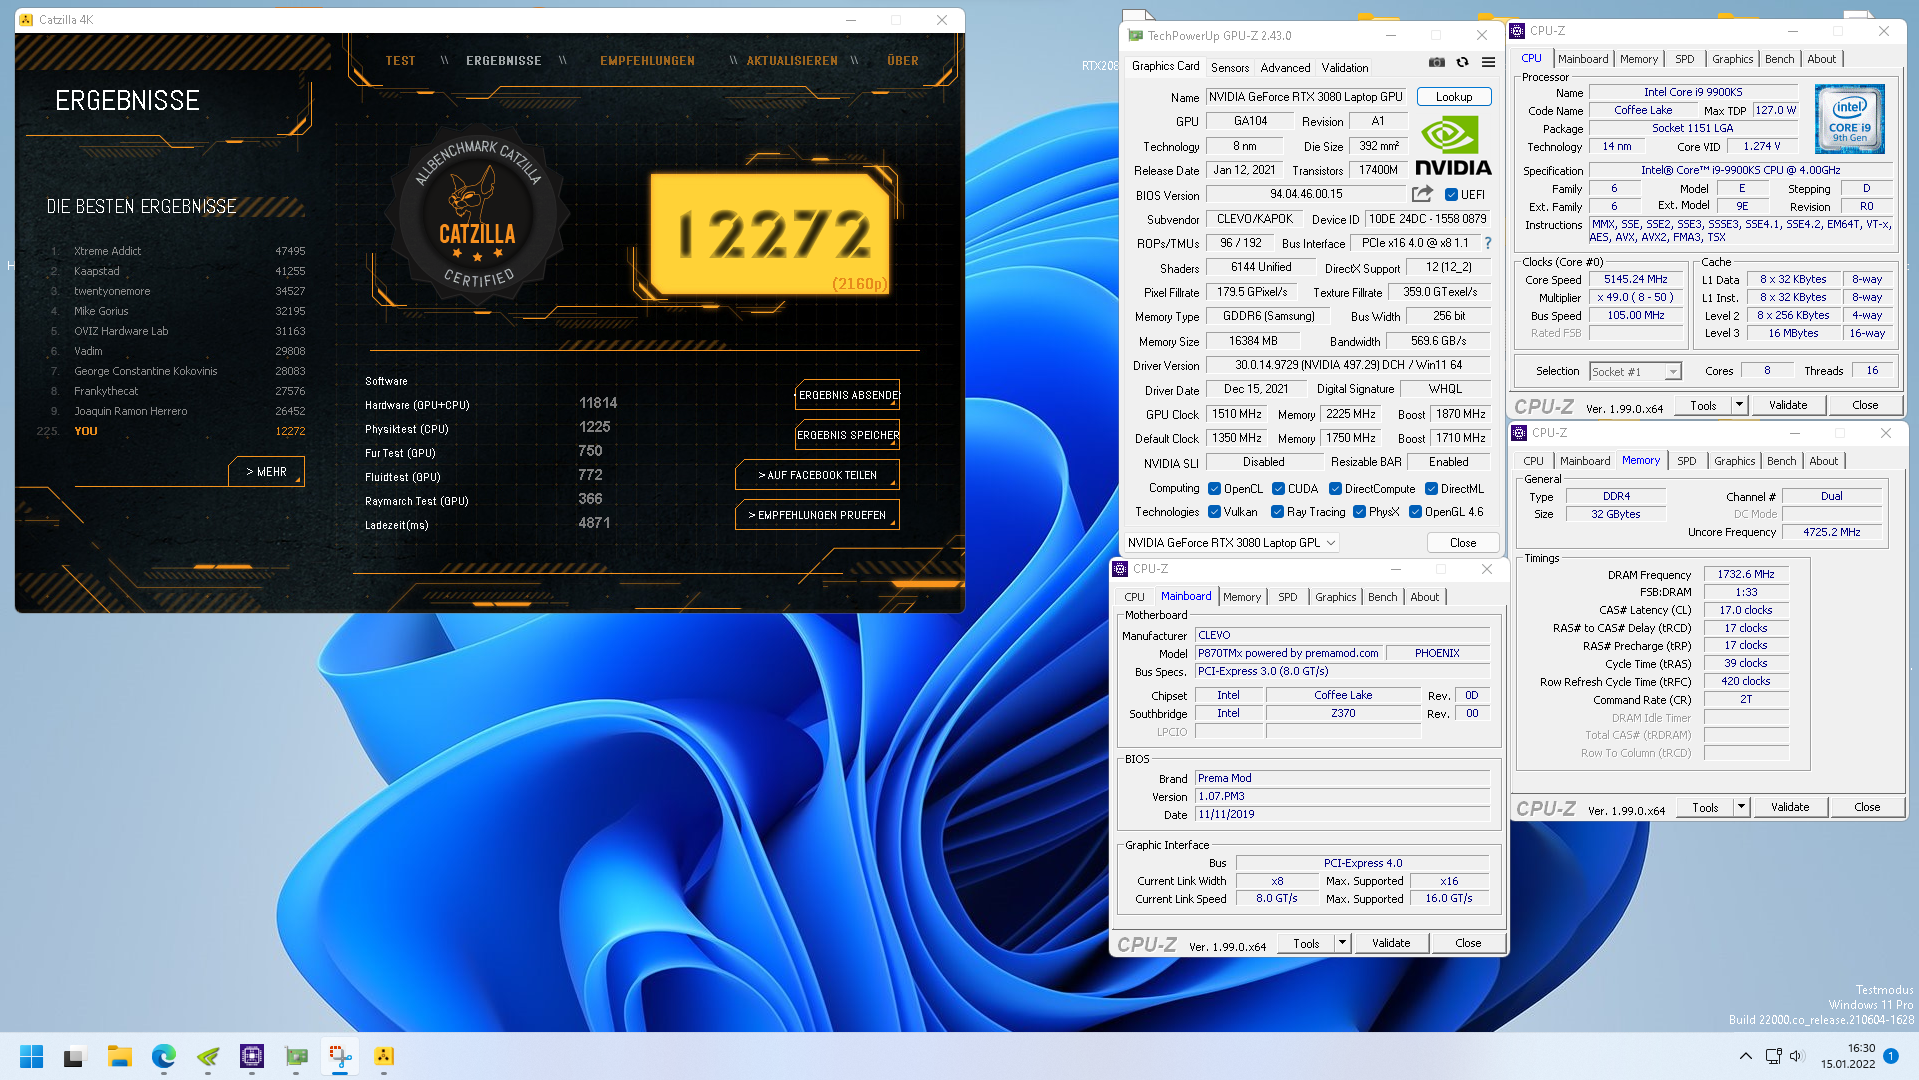The height and width of the screenshot is (1080, 1919).
Task: Expand the Tools arrow in the CPU-Z Mainboard window
Action: click(1342, 943)
